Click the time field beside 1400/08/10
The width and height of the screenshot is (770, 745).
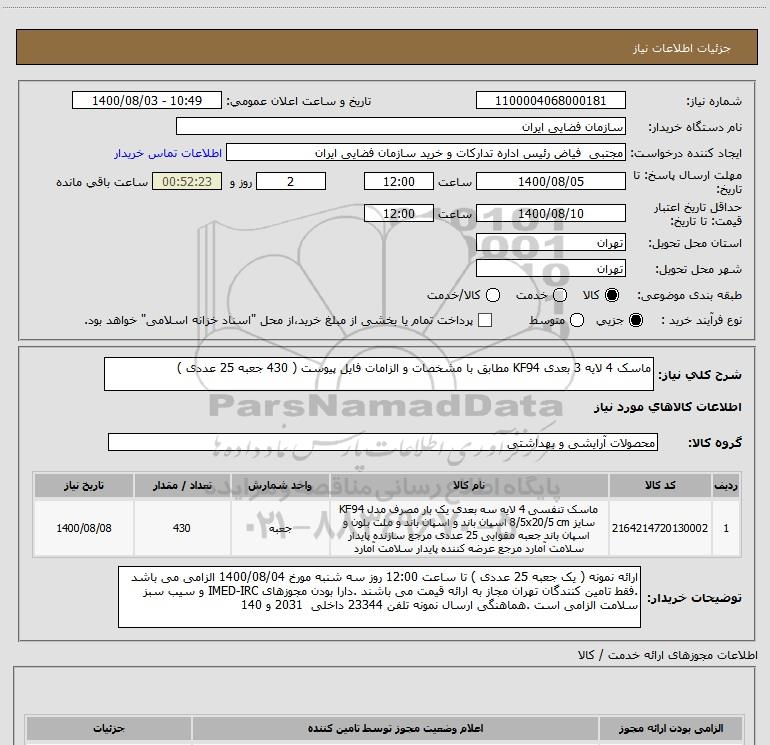[x=399, y=213]
